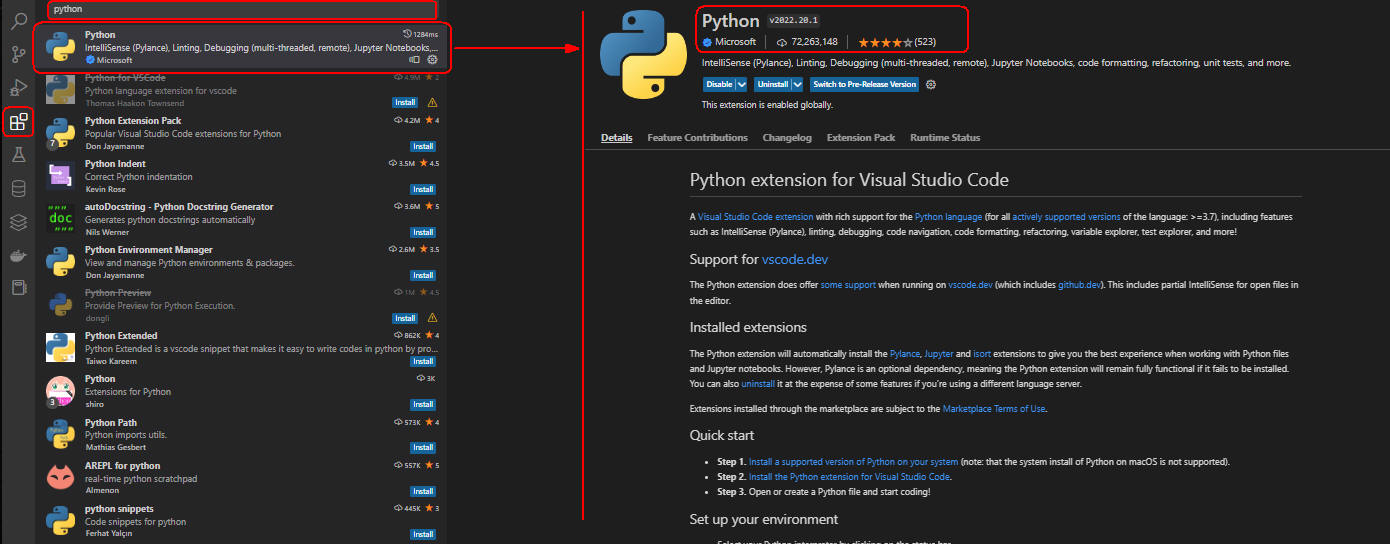Open the notebook icon in activity bar

(18, 287)
